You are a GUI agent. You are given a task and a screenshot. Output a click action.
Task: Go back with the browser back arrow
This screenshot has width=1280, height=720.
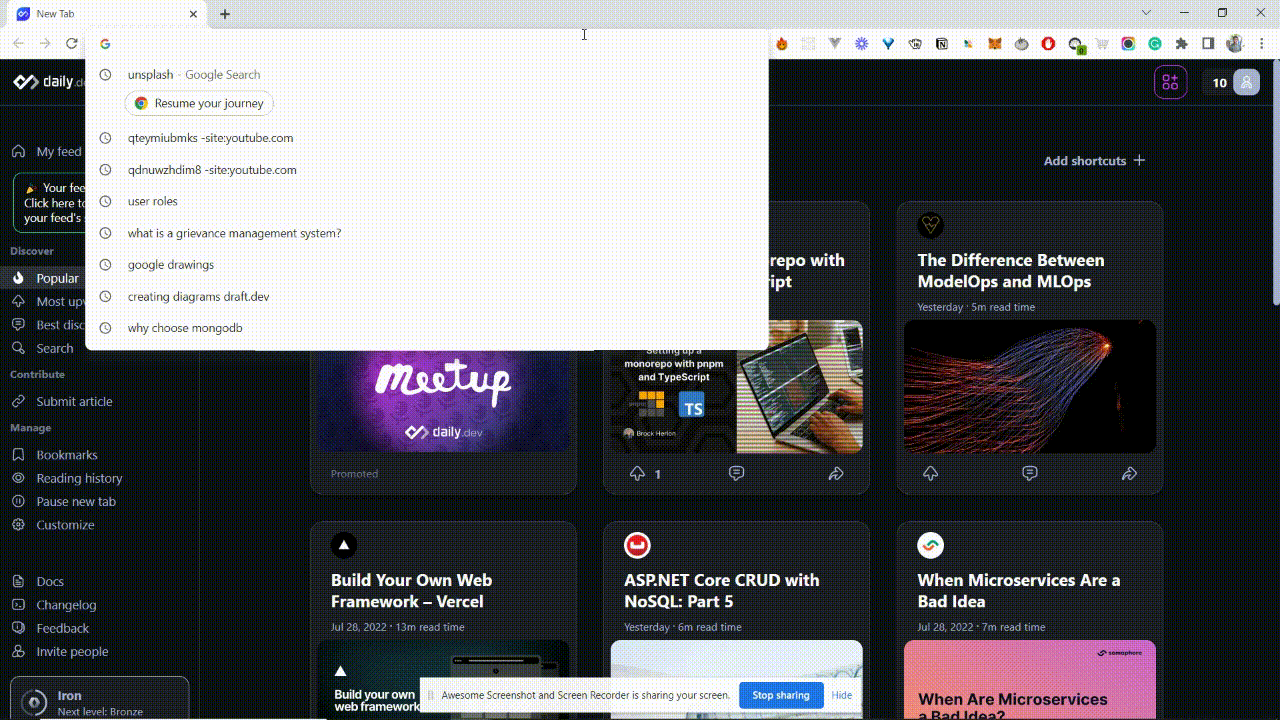point(18,44)
